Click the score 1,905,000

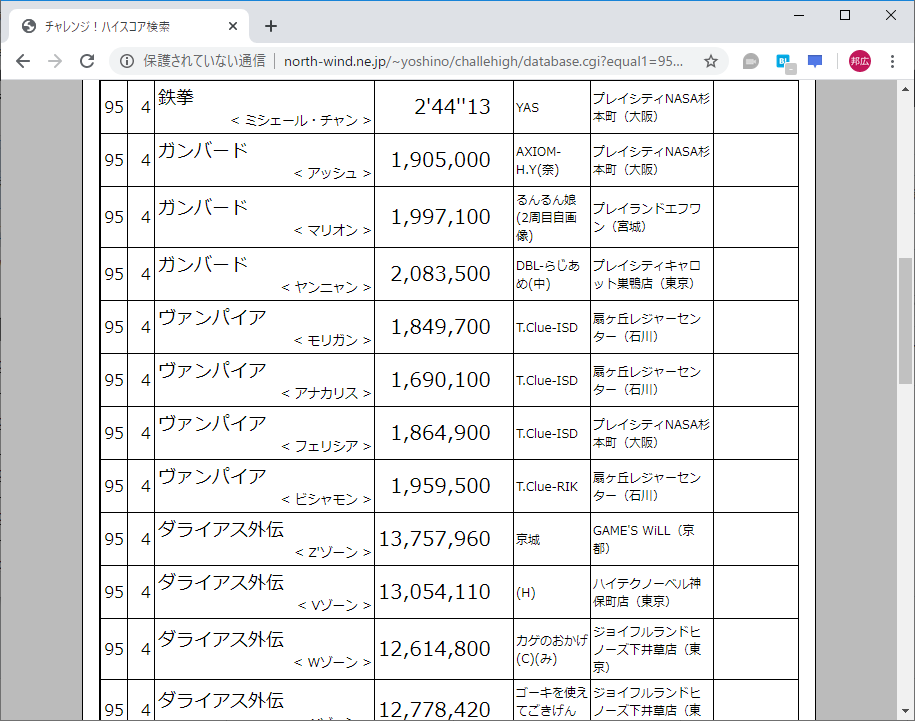pos(440,160)
